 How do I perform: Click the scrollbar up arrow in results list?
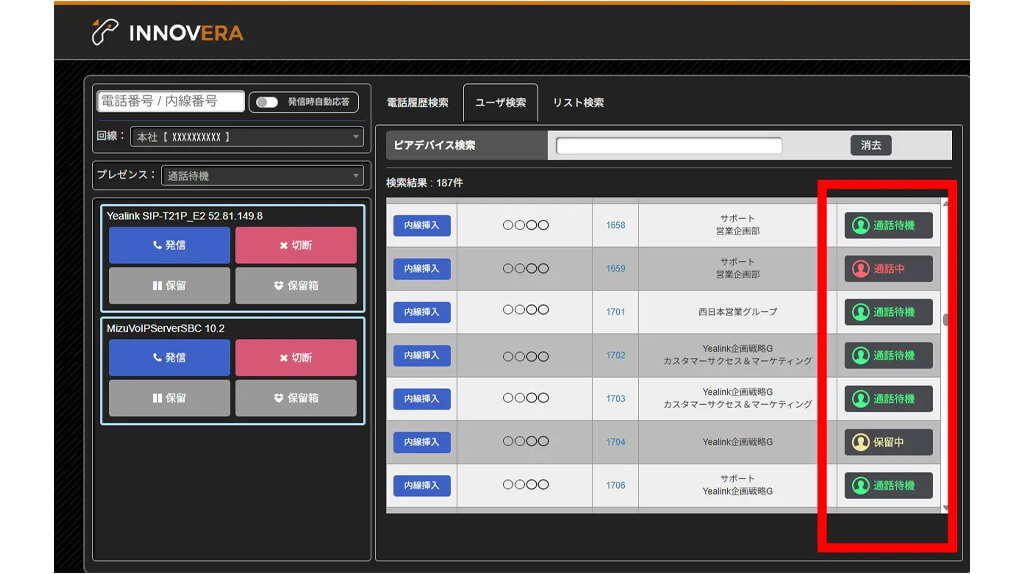coord(945,204)
